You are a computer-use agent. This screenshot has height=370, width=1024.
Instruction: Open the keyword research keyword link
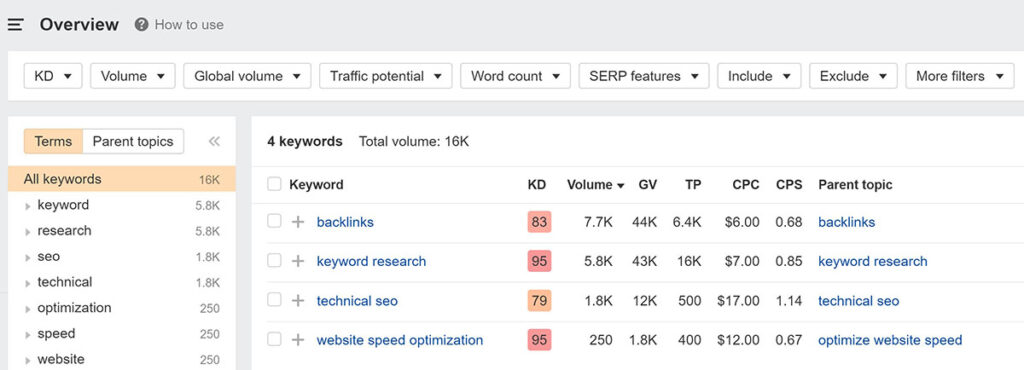tap(371, 261)
